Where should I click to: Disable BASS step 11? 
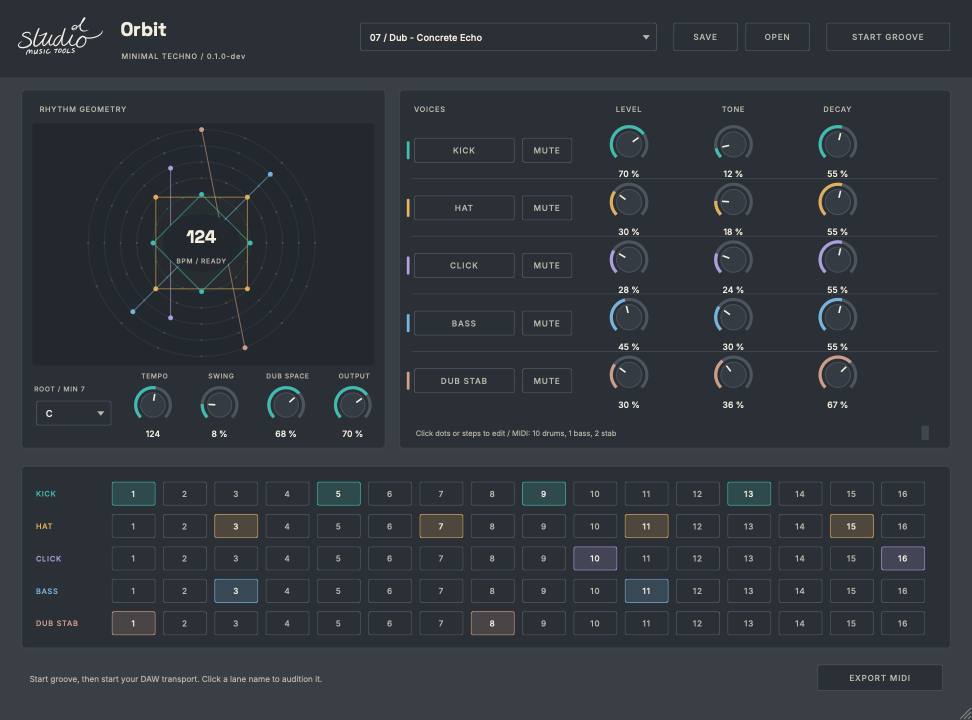(x=646, y=591)
